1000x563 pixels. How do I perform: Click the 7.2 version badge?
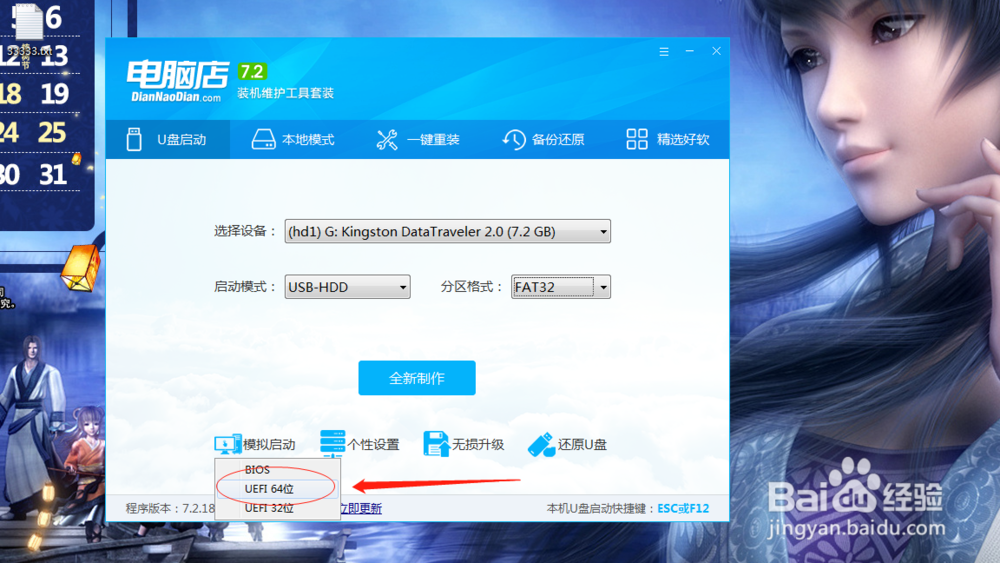point(252,71)
